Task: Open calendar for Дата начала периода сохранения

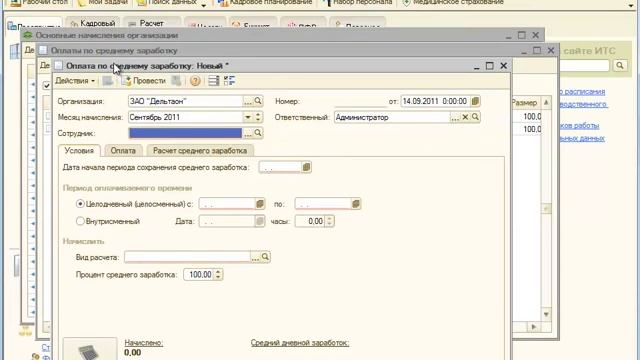Action: (x=306, y=167)
